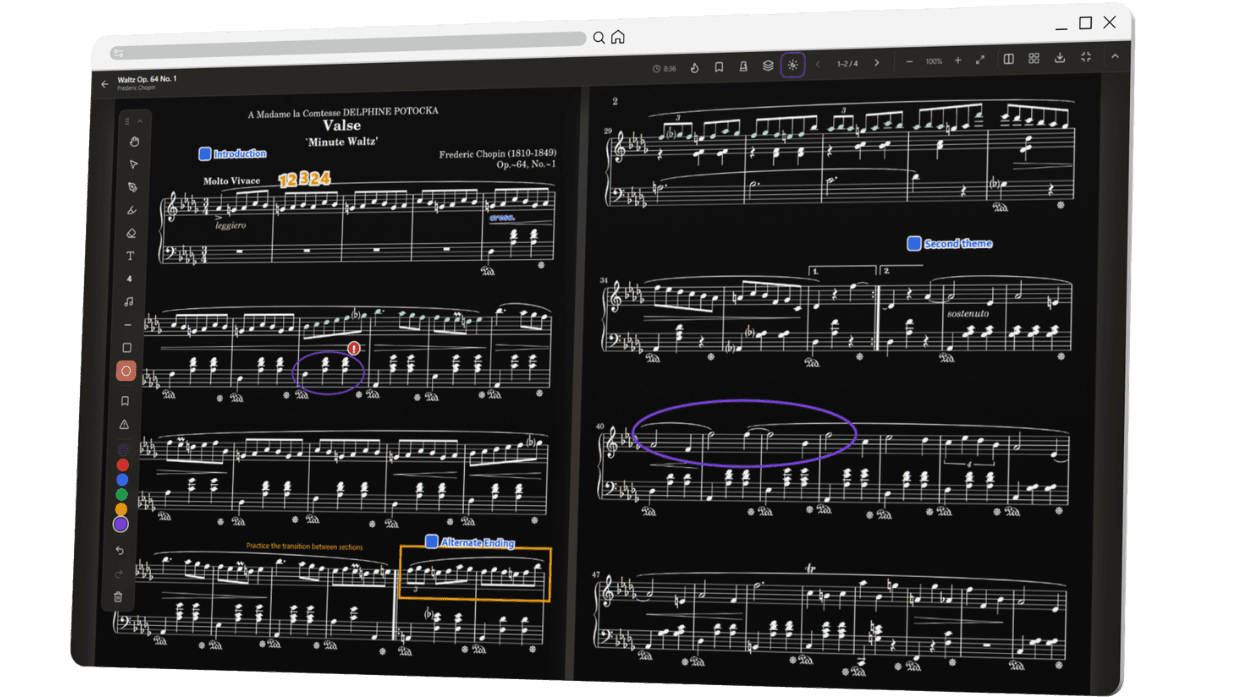Click the Undo arrow in annotation toolbar
Viewport: 1240px width, 697px height.
click(120, 551)
